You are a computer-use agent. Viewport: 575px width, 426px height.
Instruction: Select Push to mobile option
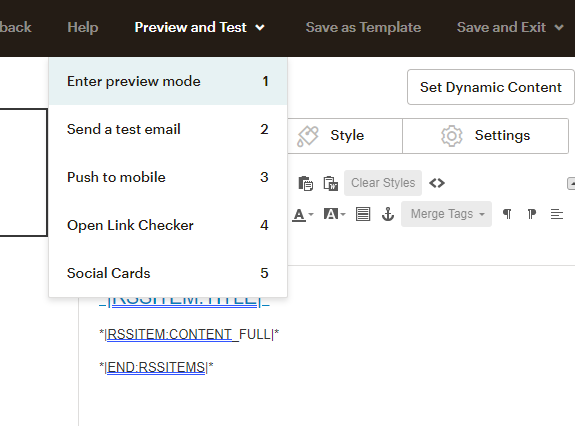168,177
